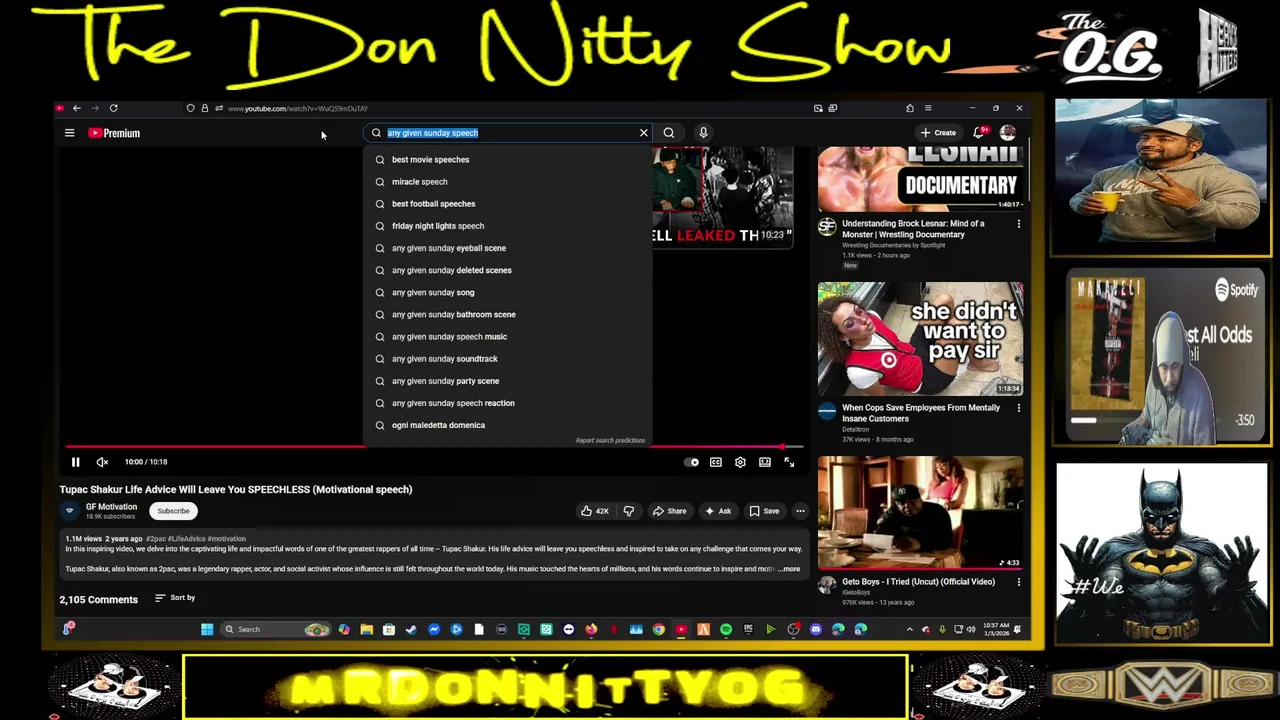Viewport: 1280px width, 720px height.
Task: Open the GF Motivation channel avatar
Action: click(69, 511)
